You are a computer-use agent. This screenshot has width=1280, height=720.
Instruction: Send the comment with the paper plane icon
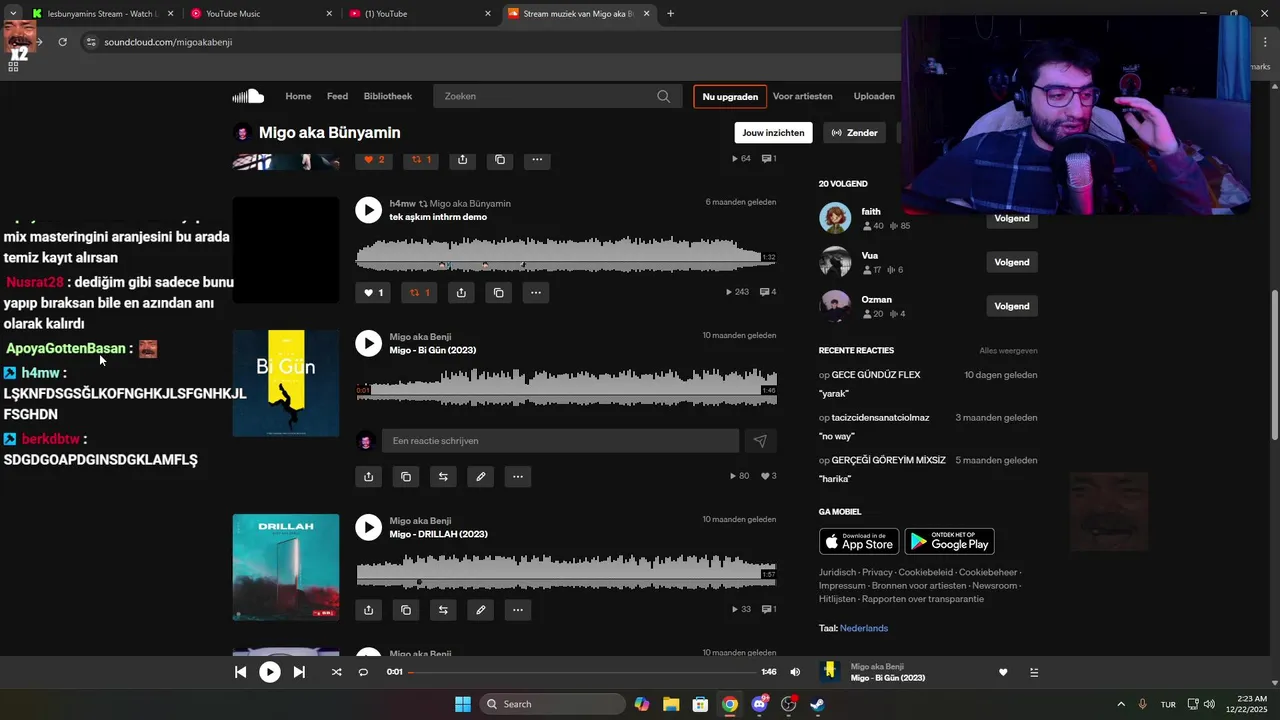(x=760, y=441)
